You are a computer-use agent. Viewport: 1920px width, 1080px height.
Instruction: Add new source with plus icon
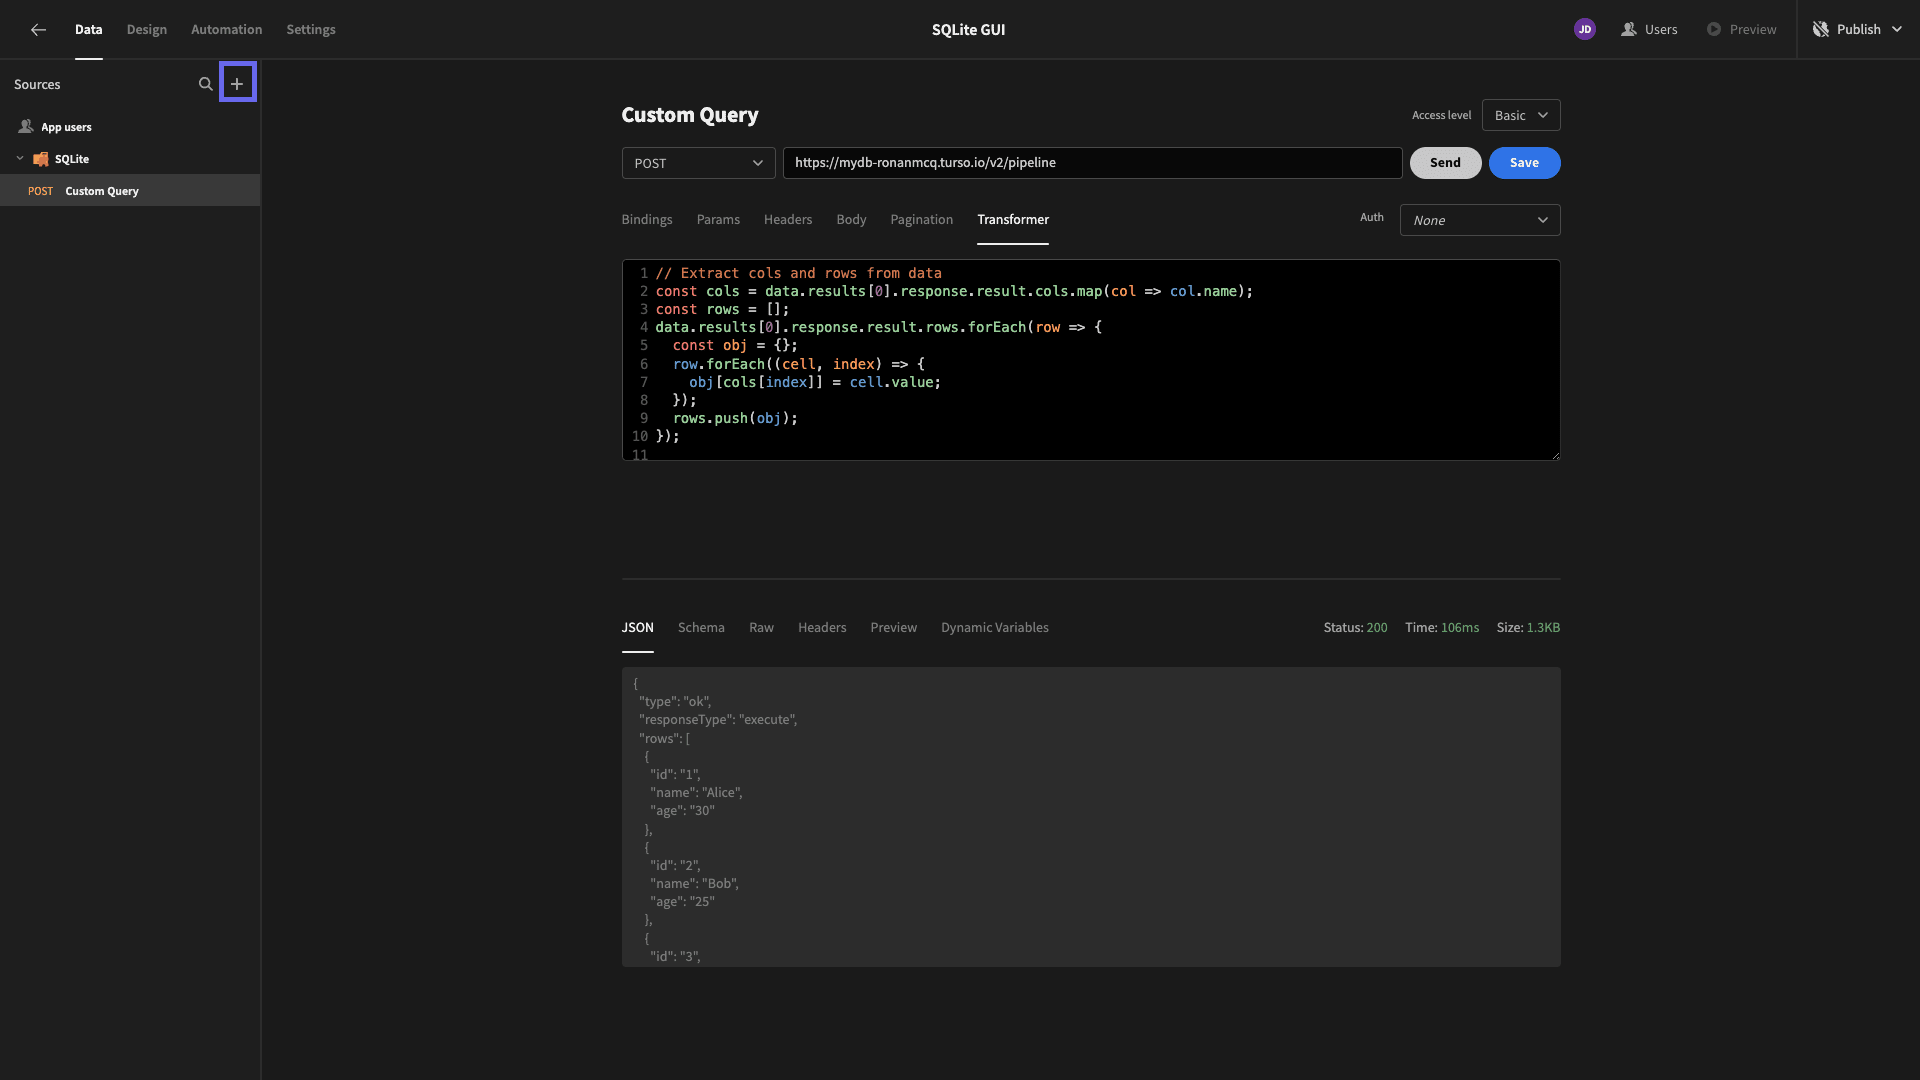pyautogui.click(x=237, y=84)
